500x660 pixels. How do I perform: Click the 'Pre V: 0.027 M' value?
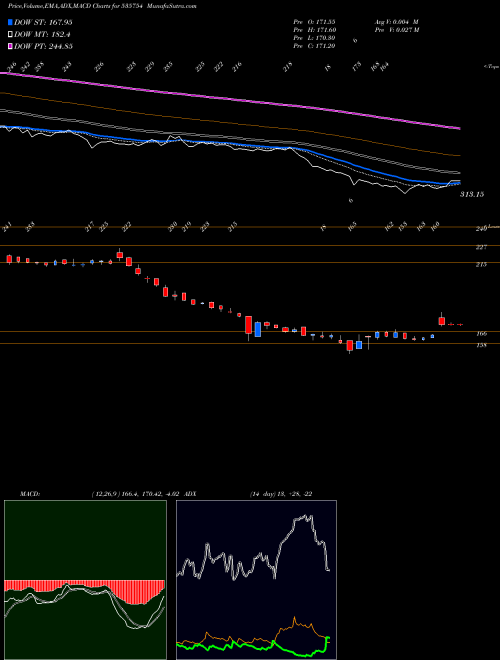tap(396, 30)
